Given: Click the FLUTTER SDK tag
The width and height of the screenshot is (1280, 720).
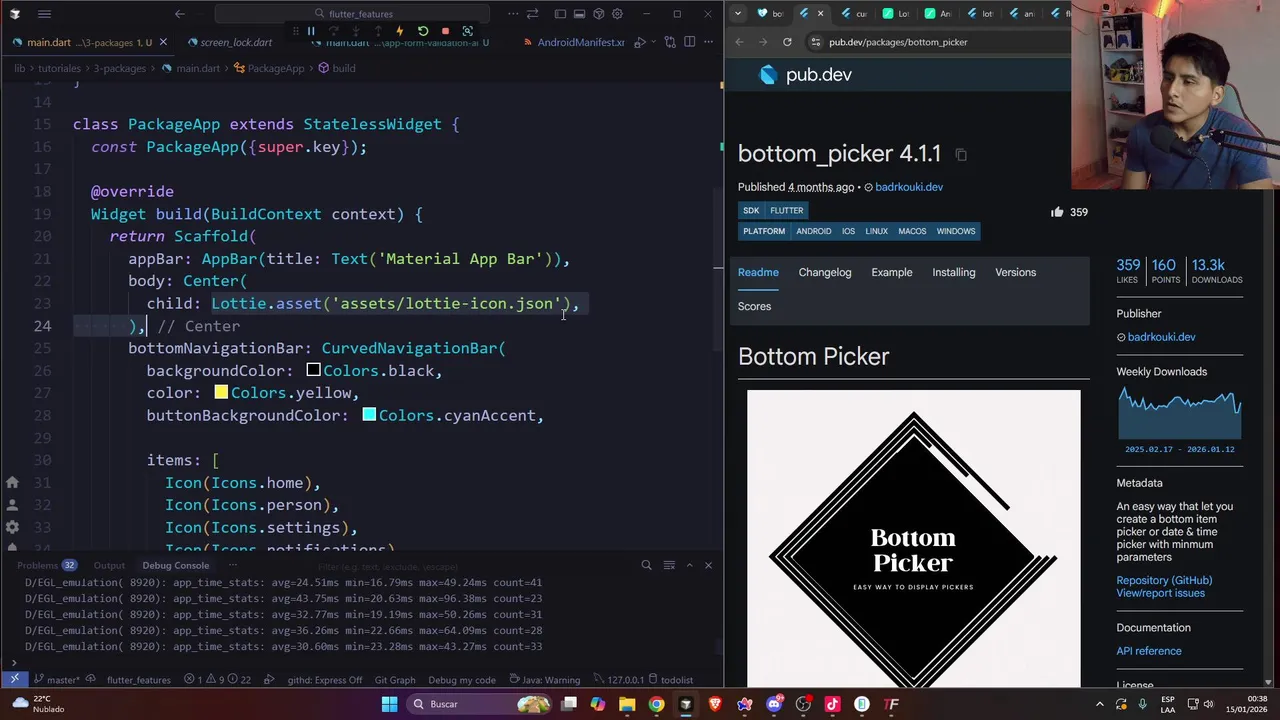Looking at the screenshot, I should point(786,210).
